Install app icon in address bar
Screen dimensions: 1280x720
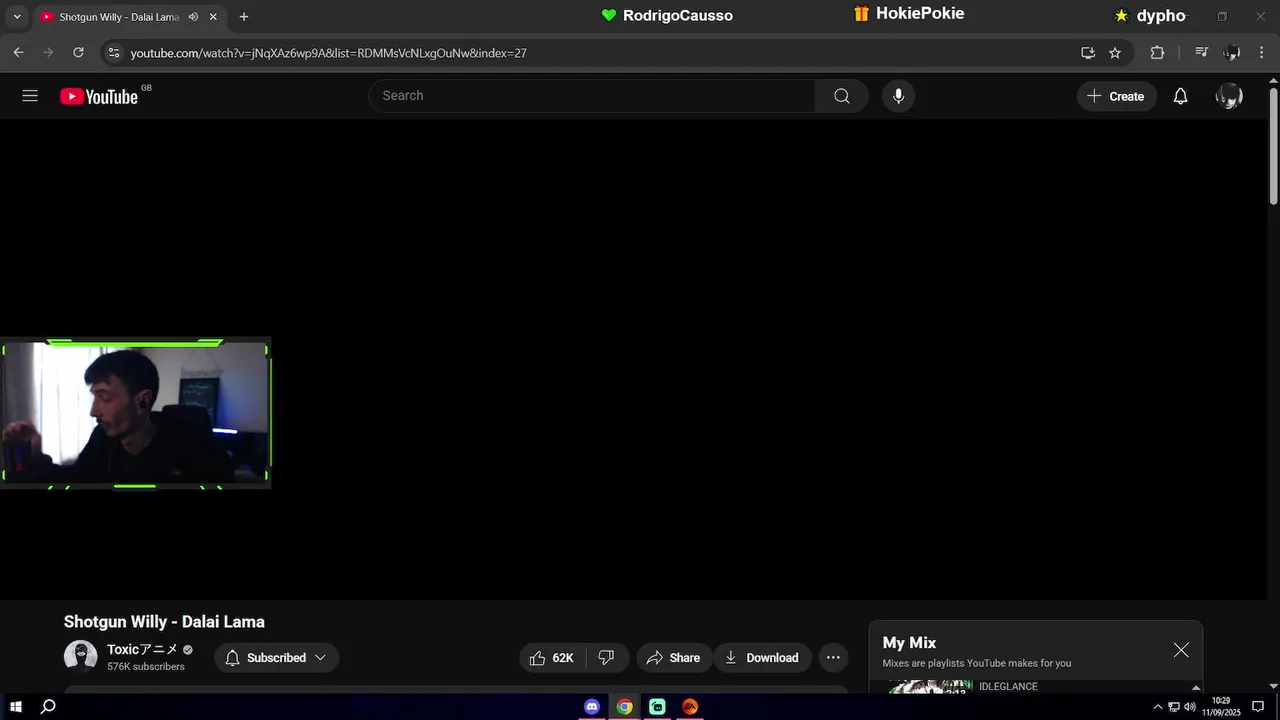(x=1088, y=52)
